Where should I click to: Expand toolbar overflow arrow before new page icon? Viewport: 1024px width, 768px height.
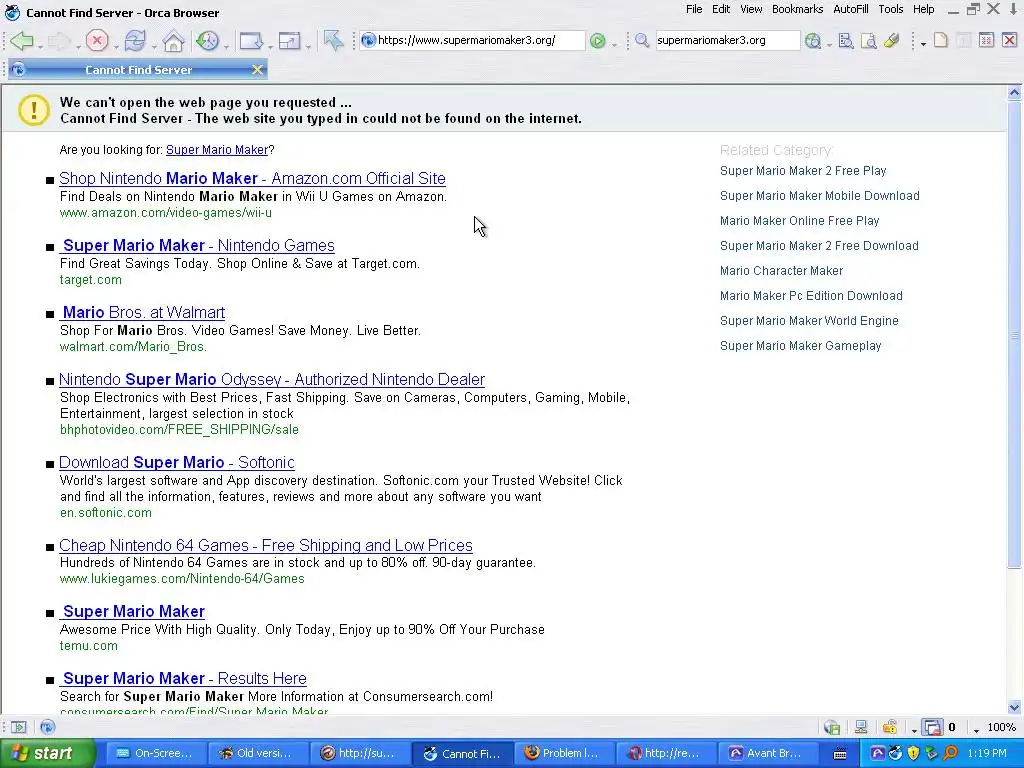point(923,44)
